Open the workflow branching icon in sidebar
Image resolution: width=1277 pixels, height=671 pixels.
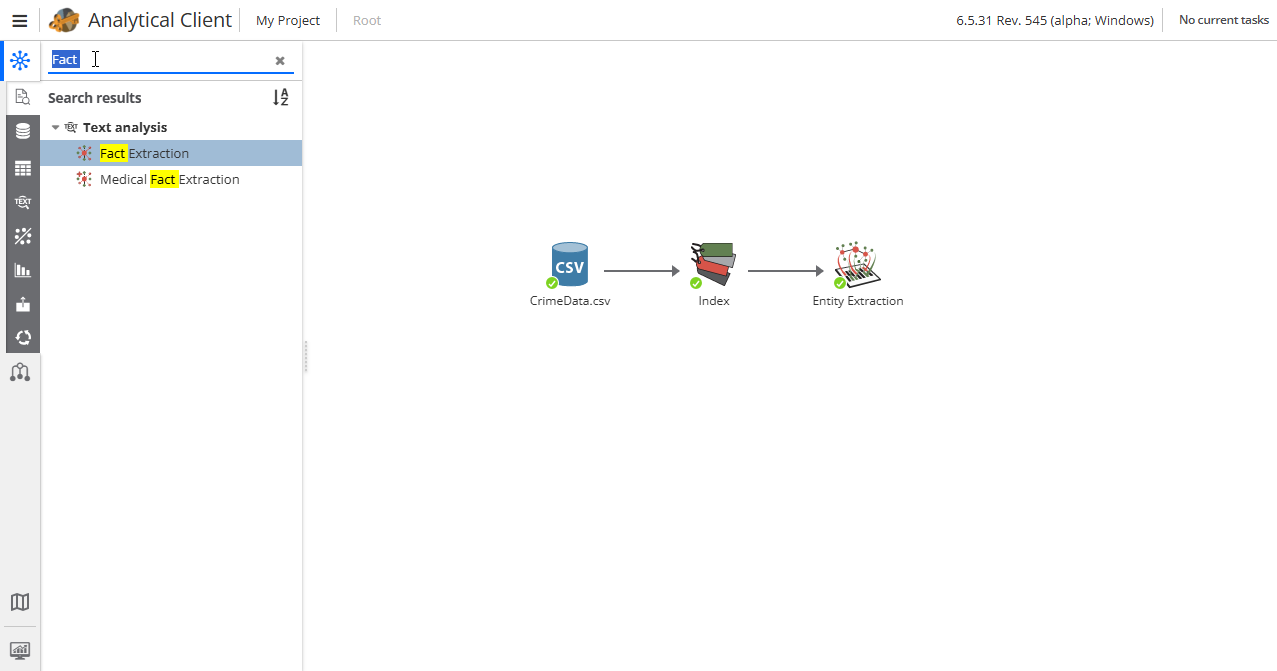click(20, 373)
